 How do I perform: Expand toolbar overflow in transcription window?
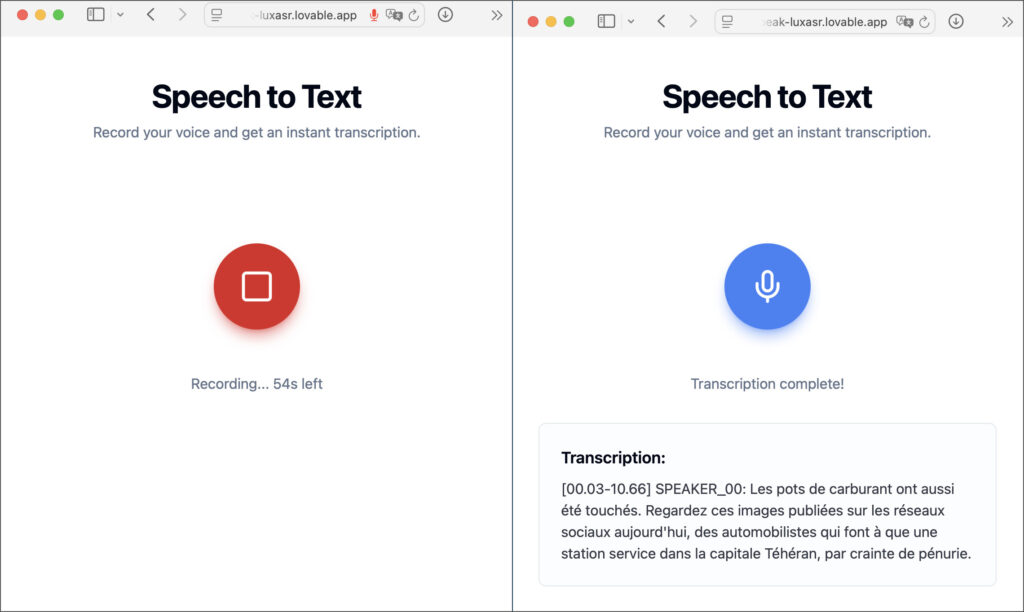click(x=1007, y=21)
